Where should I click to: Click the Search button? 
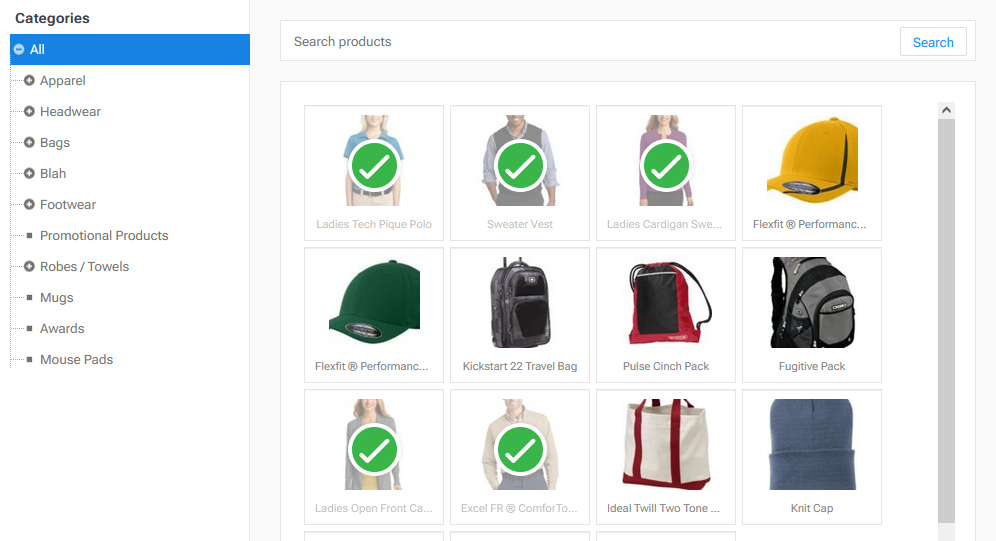click(932, 42)
